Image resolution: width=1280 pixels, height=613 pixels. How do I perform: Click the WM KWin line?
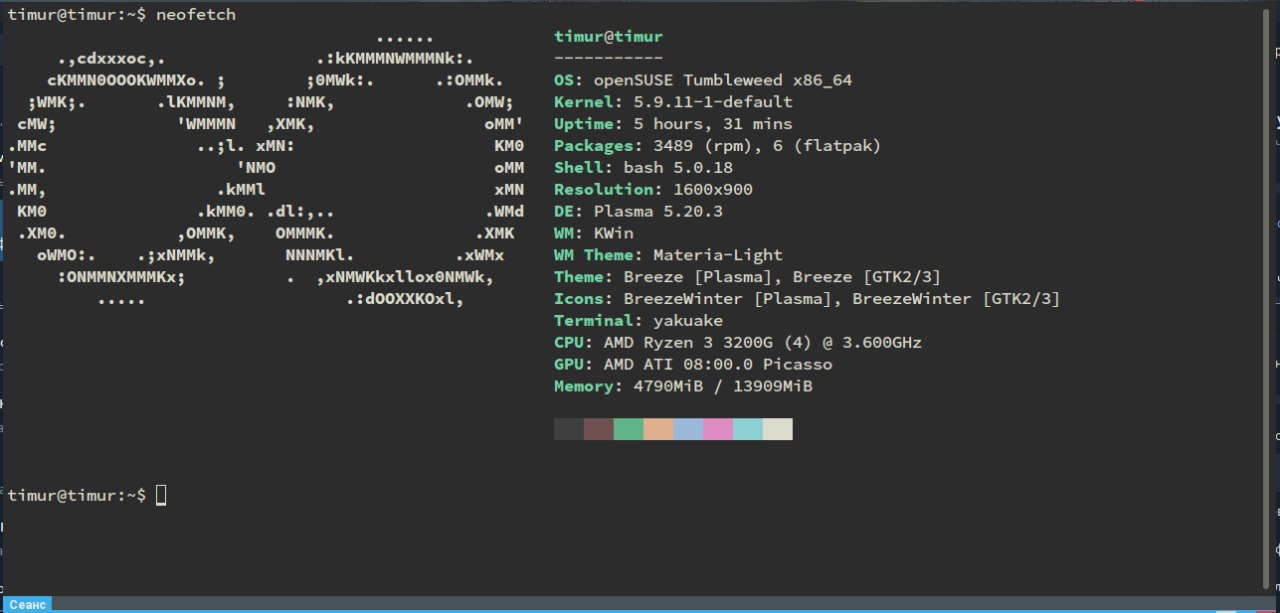pos(593,233)
